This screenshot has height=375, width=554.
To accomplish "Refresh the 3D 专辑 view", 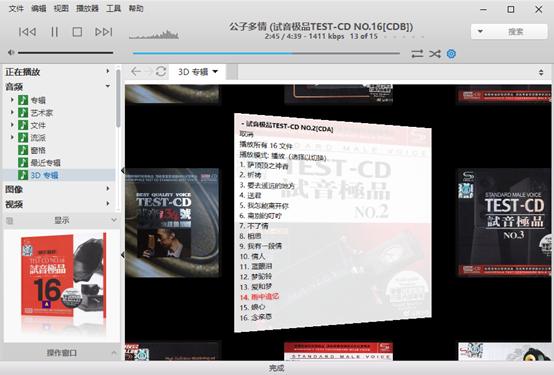I will point(161,72).
